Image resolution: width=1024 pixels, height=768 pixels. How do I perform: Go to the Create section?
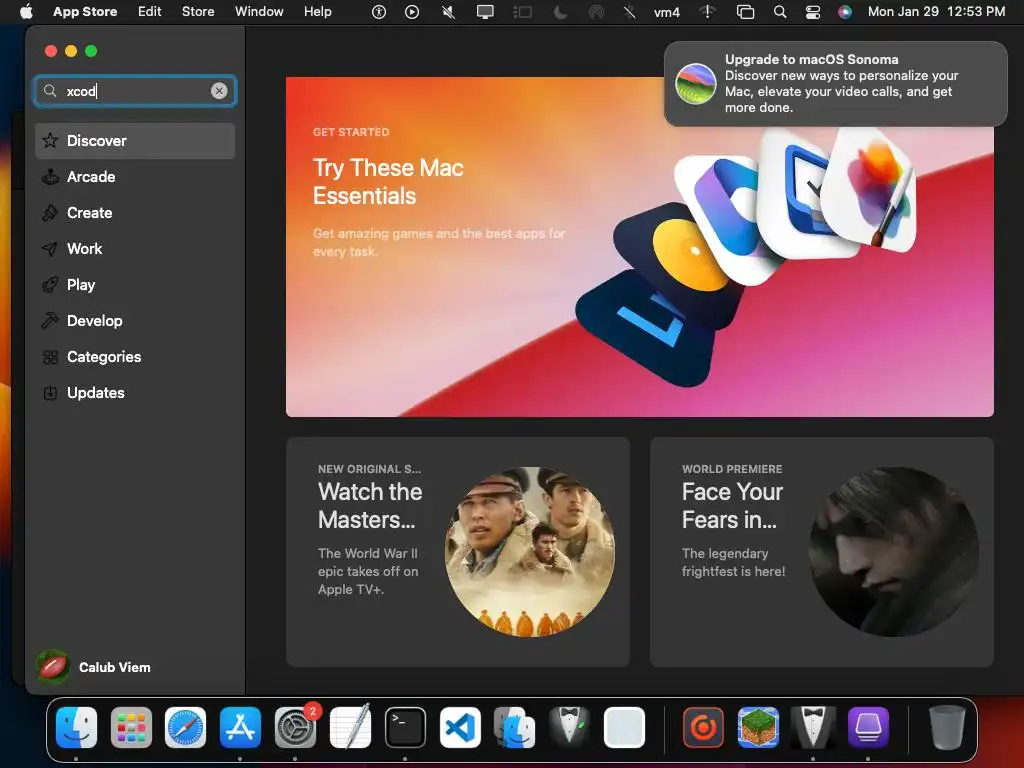pyautogui.click(x=135, y=213)
